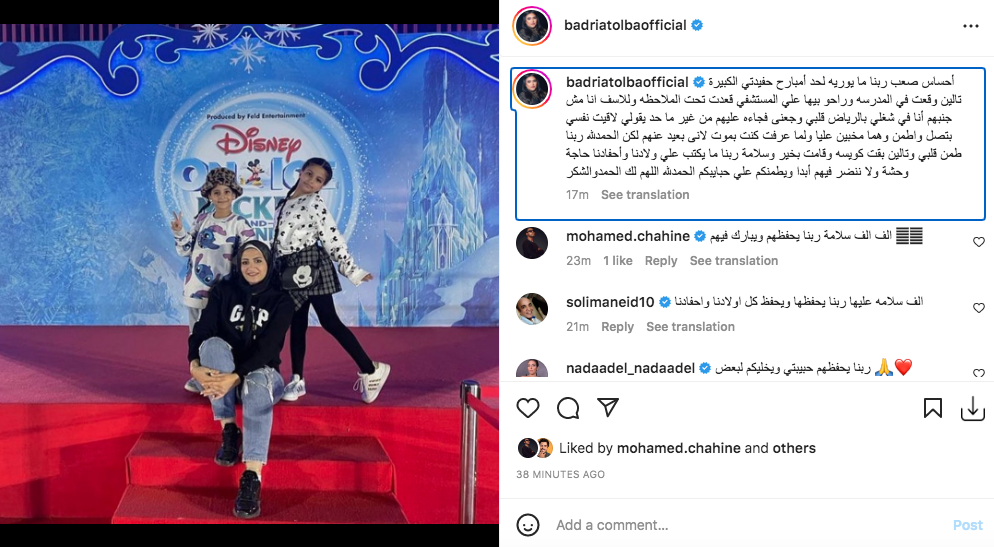Save post with bookmark icon
This screenshot has height=547, width=994.
pos(933,408)
